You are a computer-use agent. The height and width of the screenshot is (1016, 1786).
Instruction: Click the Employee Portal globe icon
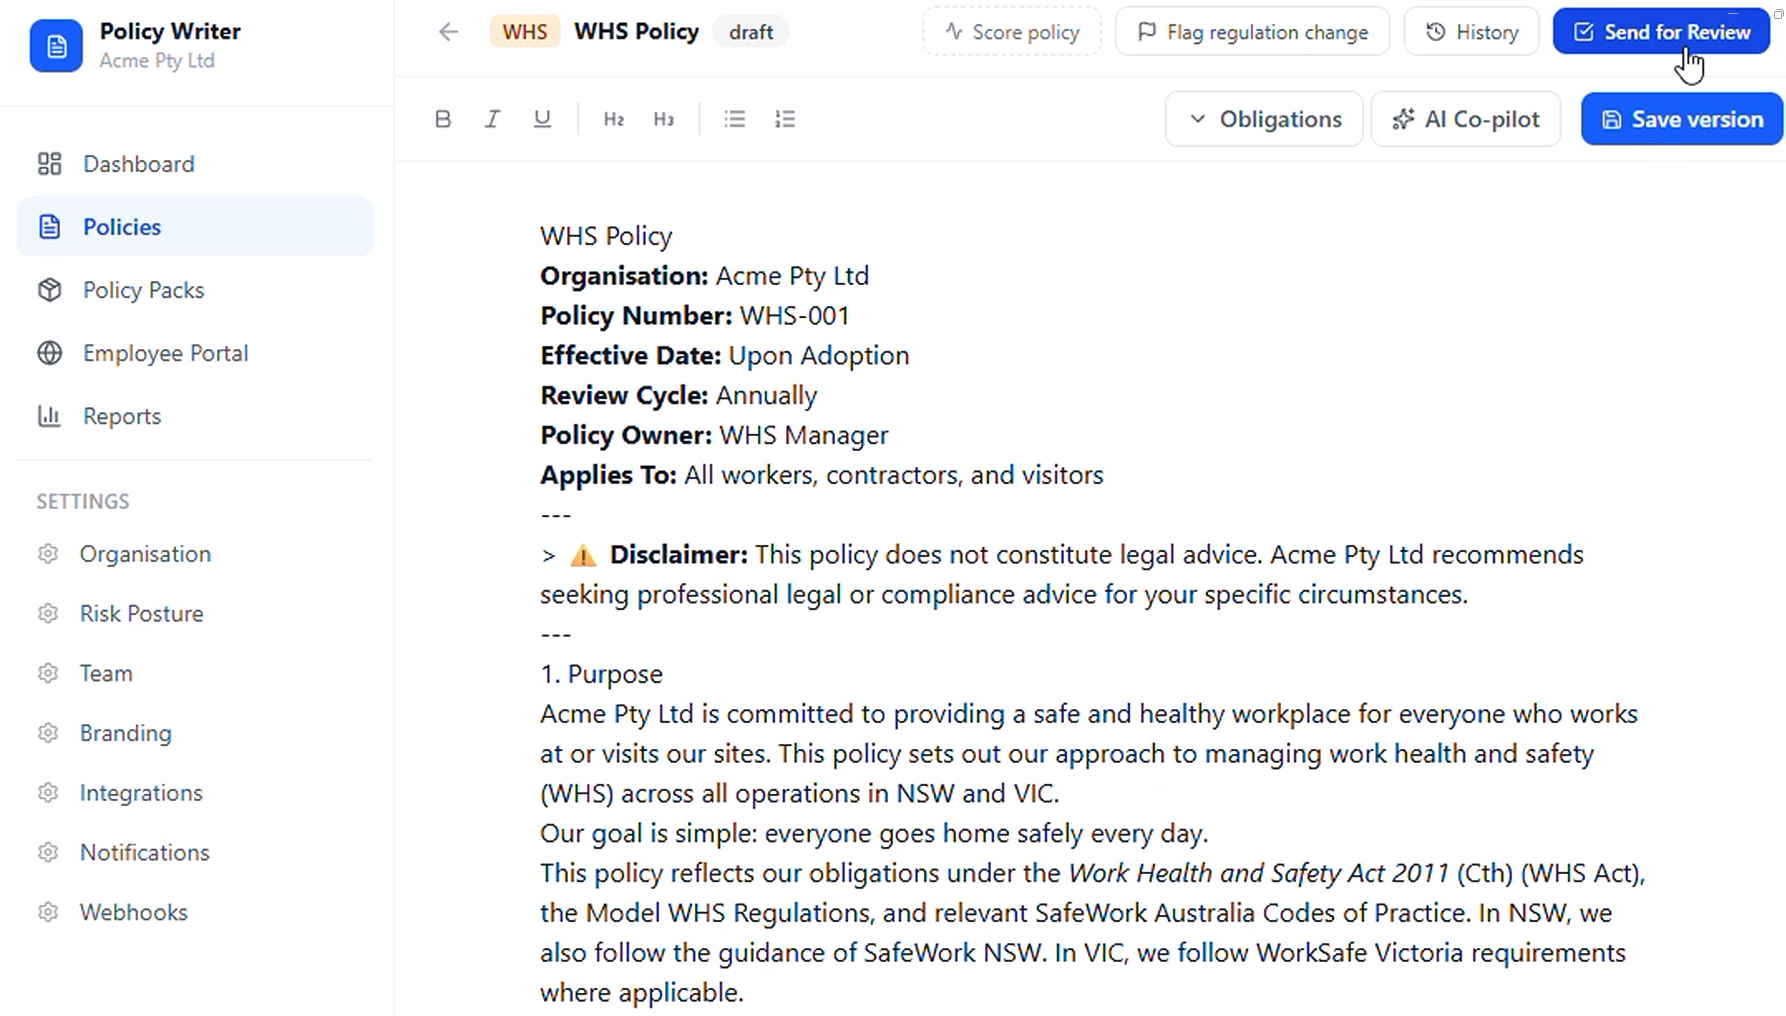tap(49, 353)
